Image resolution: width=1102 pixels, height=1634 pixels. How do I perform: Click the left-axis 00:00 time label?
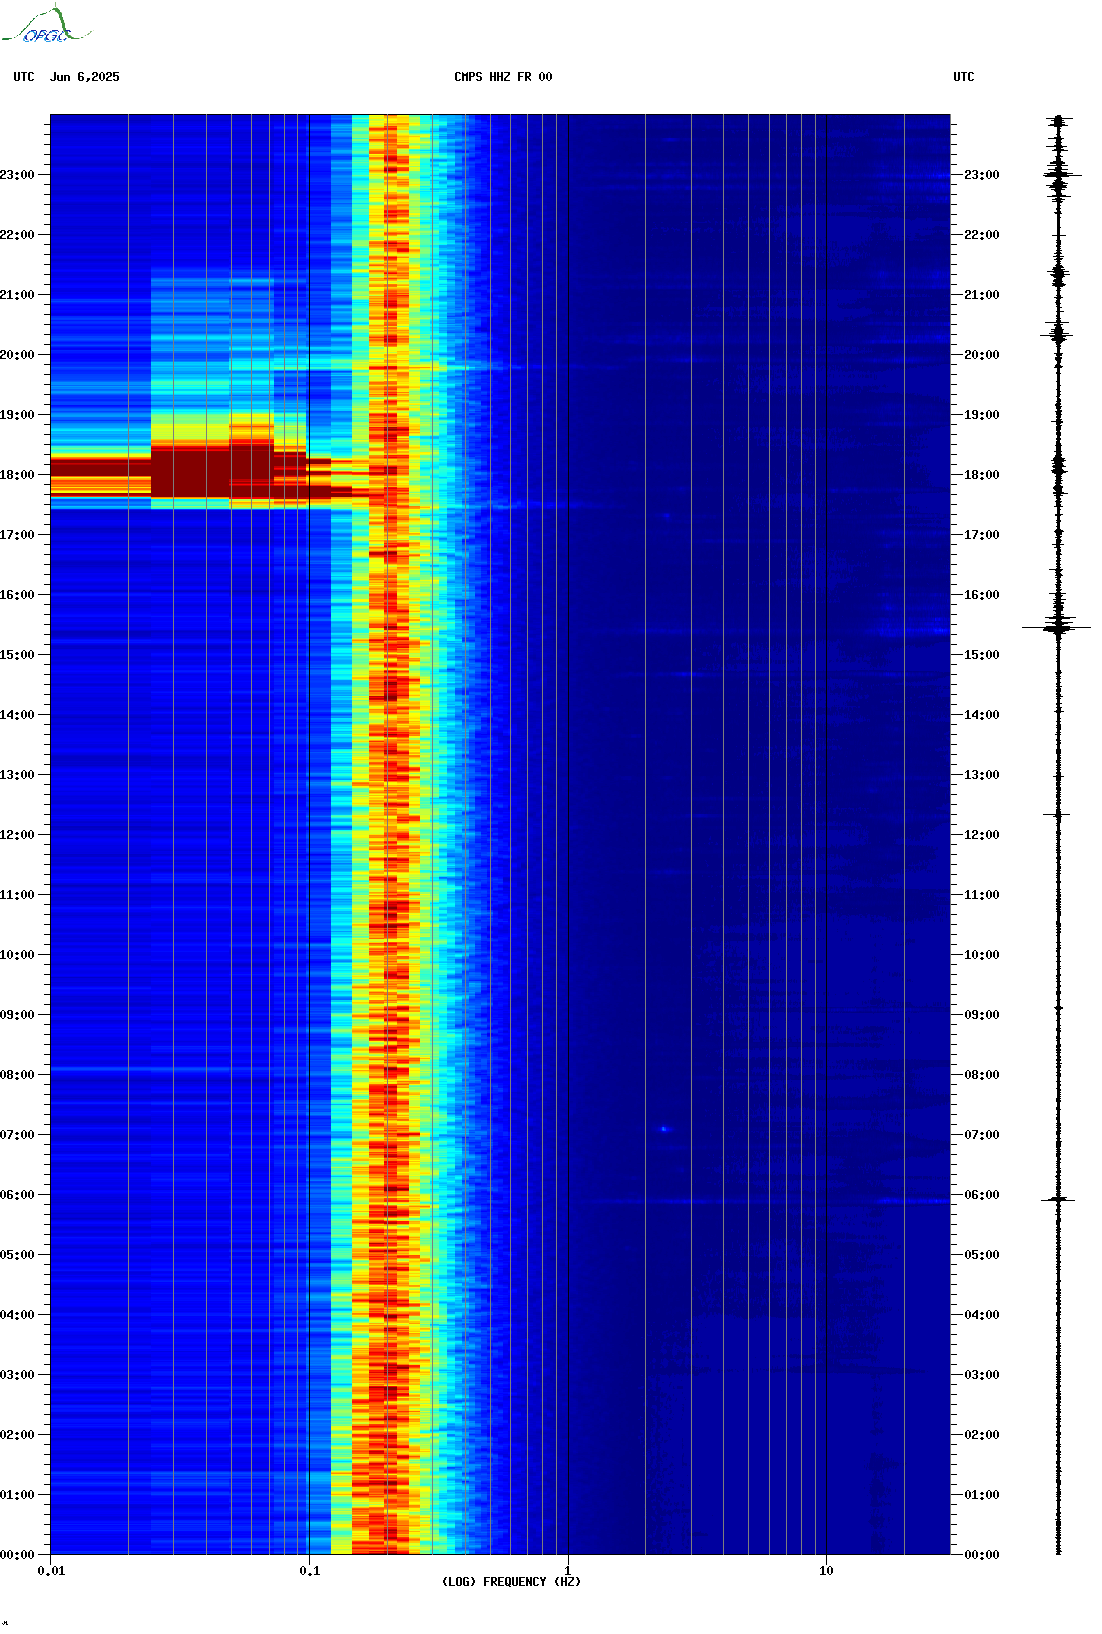pos(17,1555)
